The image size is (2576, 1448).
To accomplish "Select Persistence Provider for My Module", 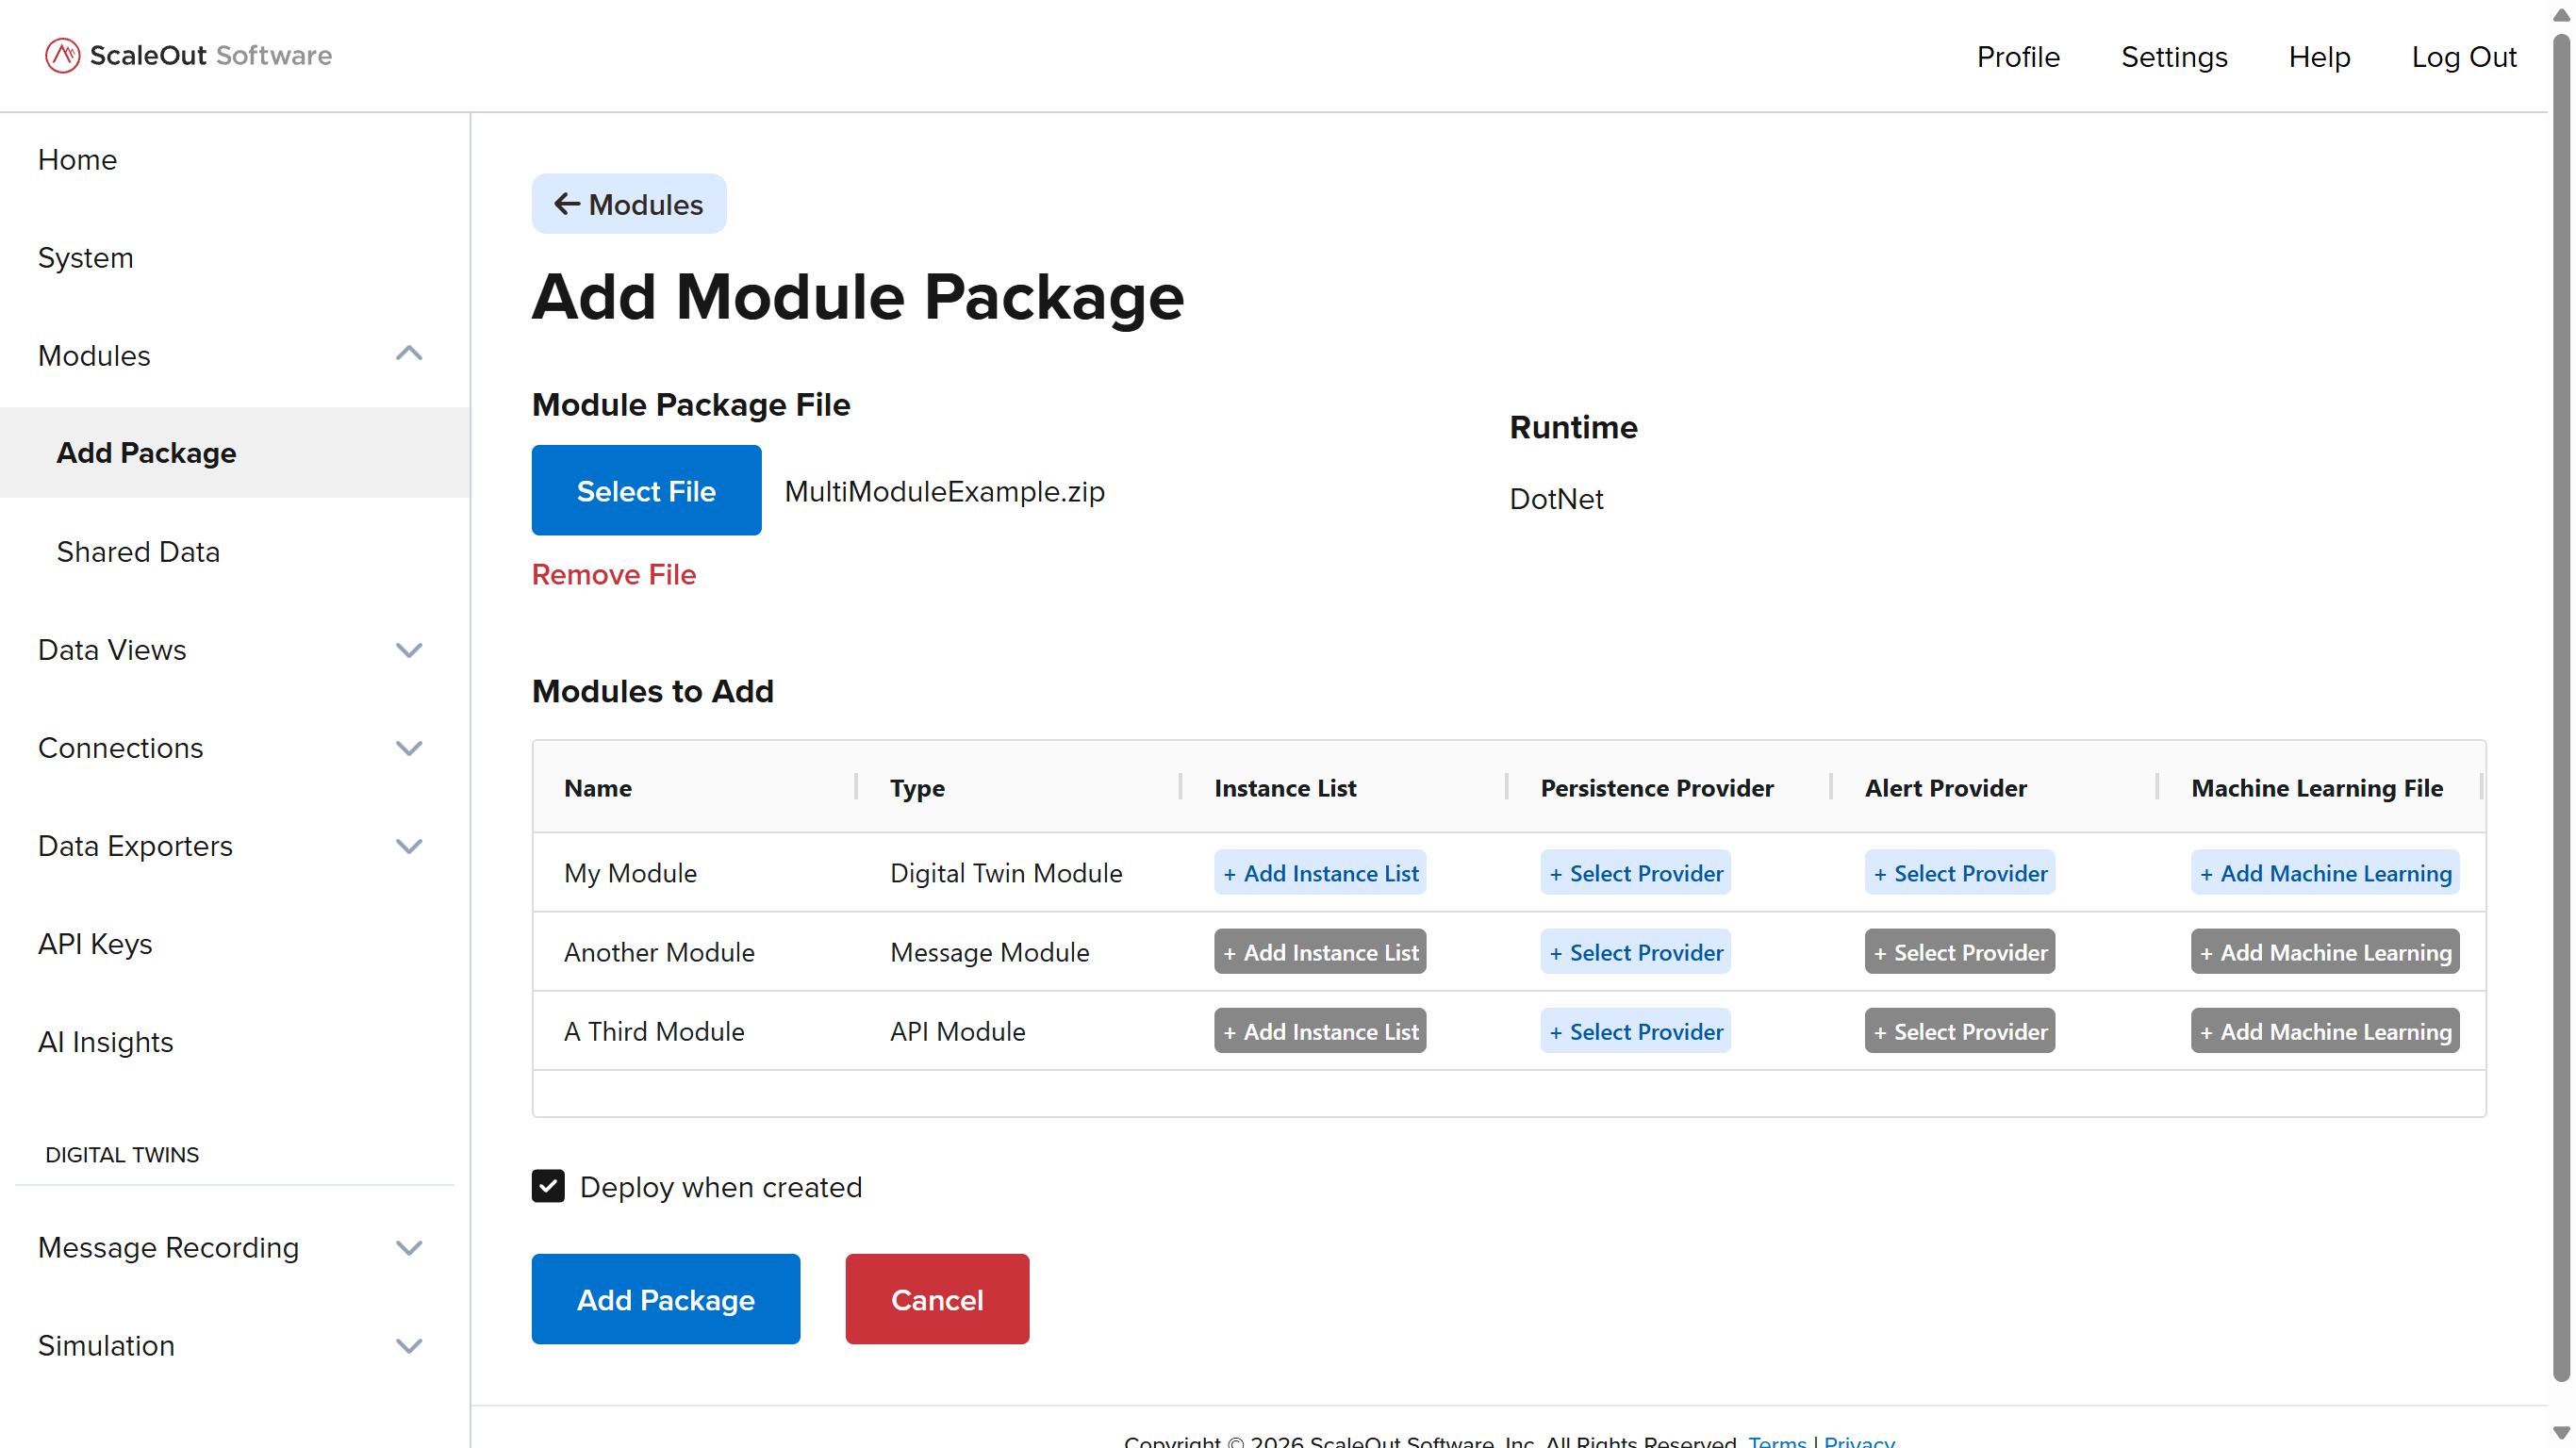I will click(1636, 873).
